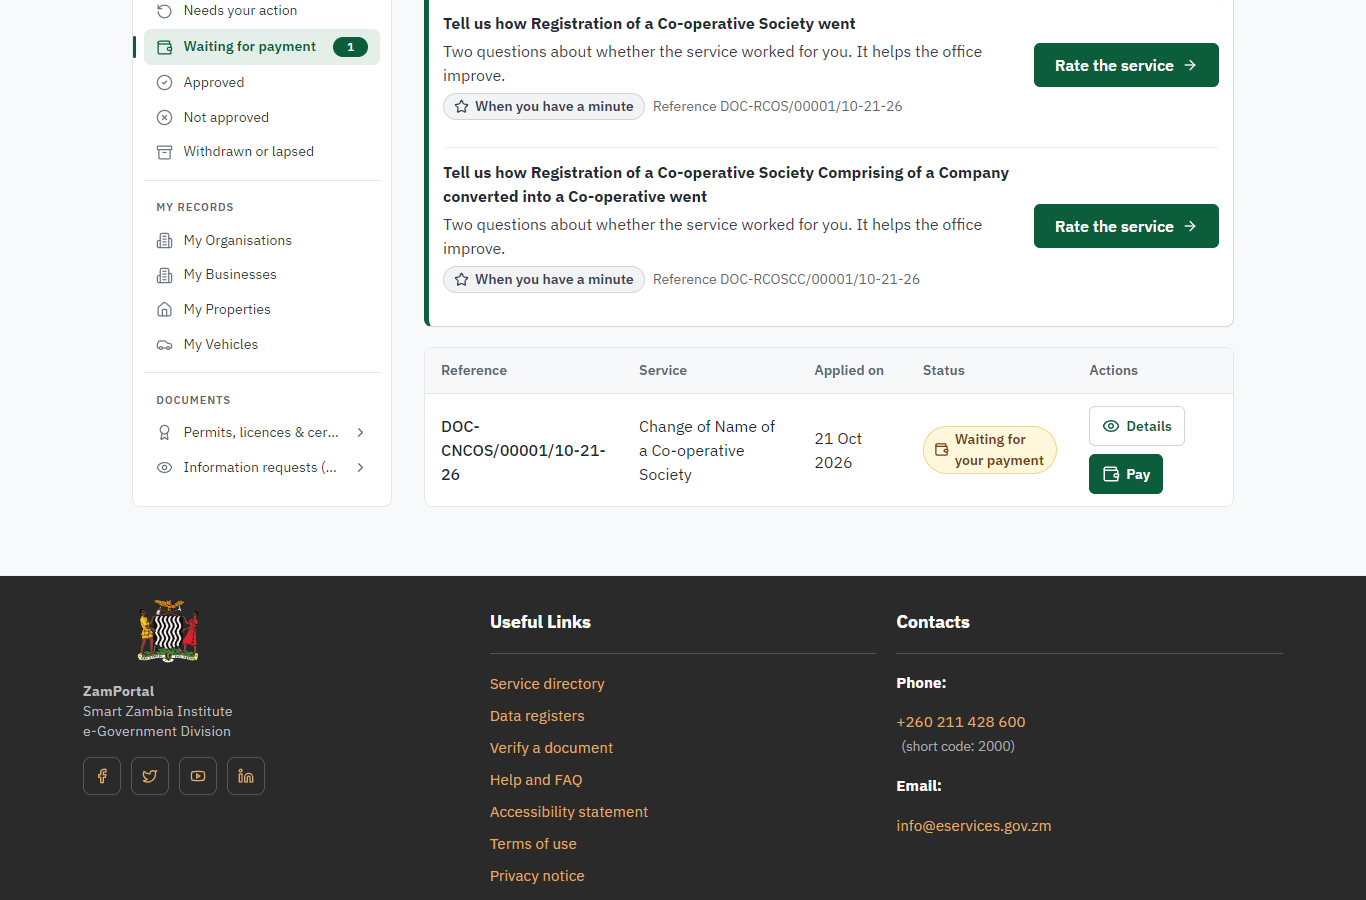
Task: Open Needs your action filter
Action: tap(262, 11)
